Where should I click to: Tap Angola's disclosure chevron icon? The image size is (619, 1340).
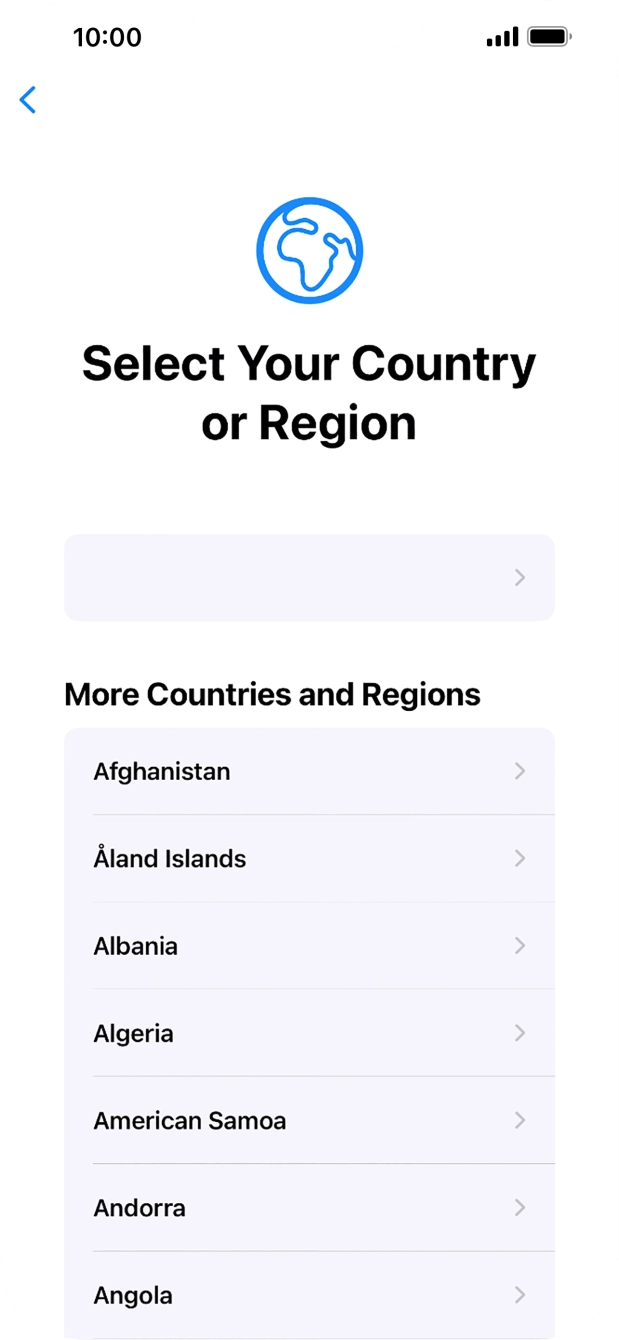point(520,1295)
